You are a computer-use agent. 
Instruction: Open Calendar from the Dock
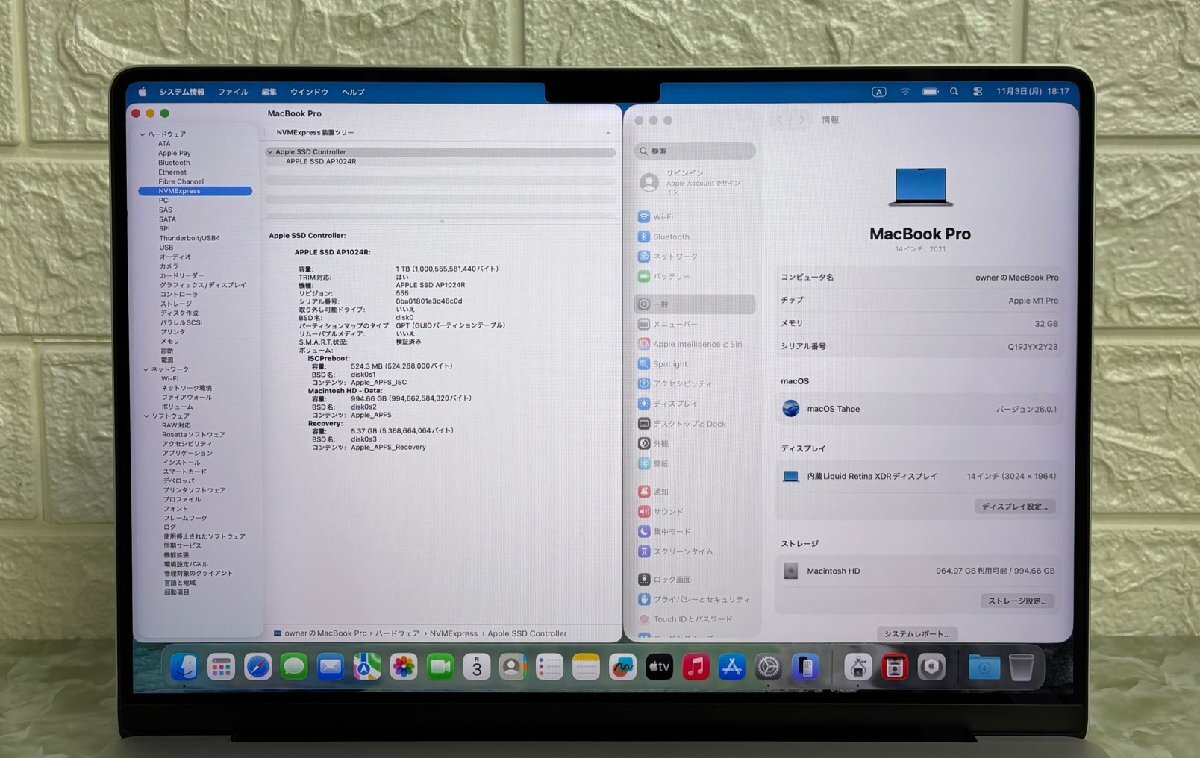tap(477, 667)
